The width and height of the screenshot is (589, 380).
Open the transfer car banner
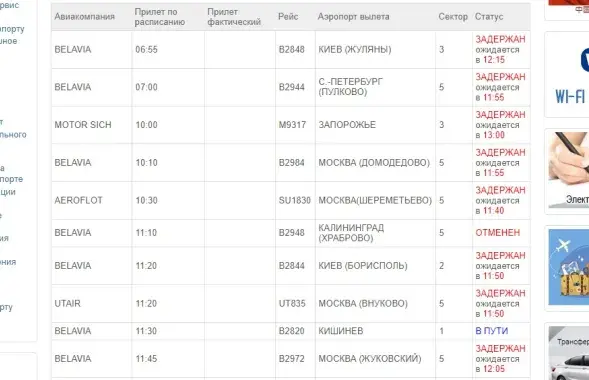568,353
